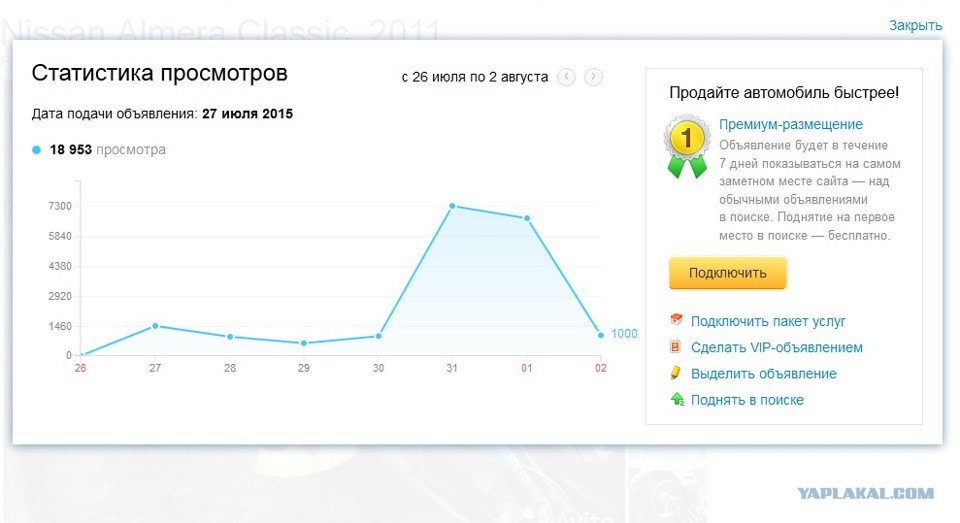
Task: Click the submission date '27 июля 2015'
Action: click(x=247, y=114)
